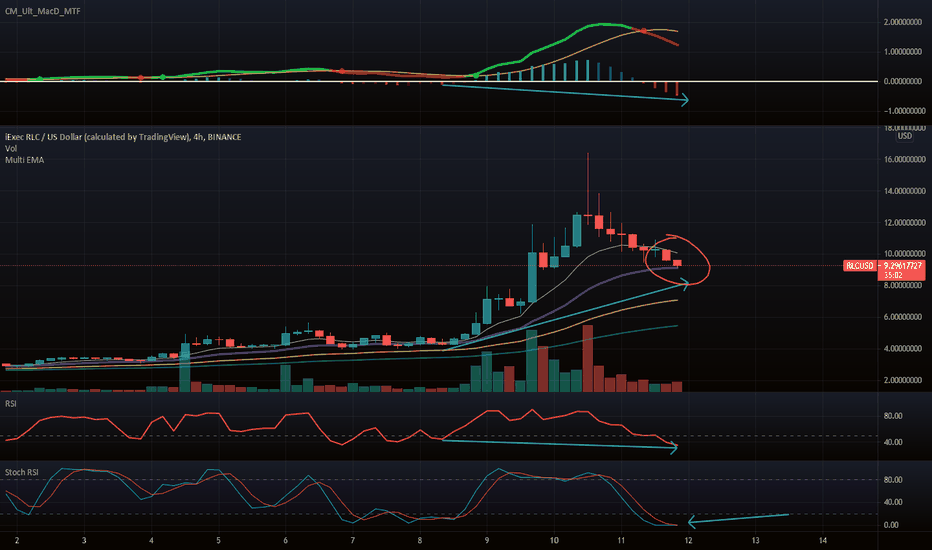Click the 35:02 candle countdown timer
The height and width of the screenshot is (550, 932).
tap(893, 275)
